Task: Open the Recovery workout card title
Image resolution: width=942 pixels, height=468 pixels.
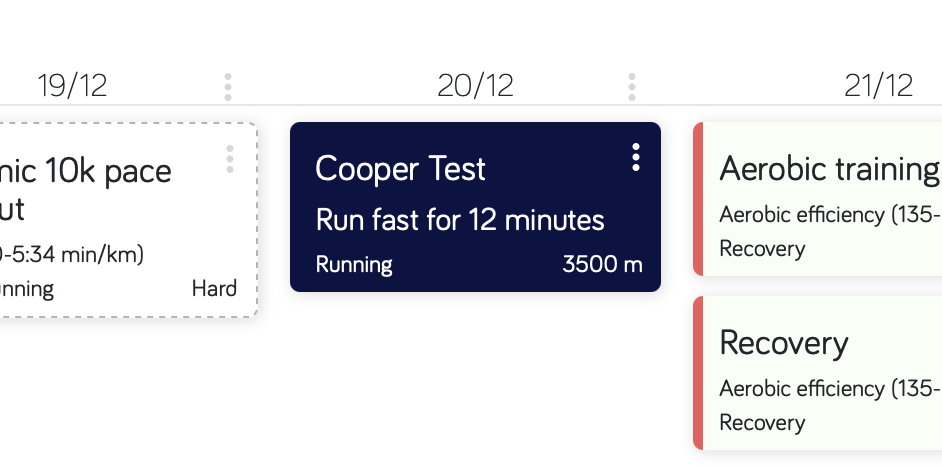Action: tap(784, 343)
